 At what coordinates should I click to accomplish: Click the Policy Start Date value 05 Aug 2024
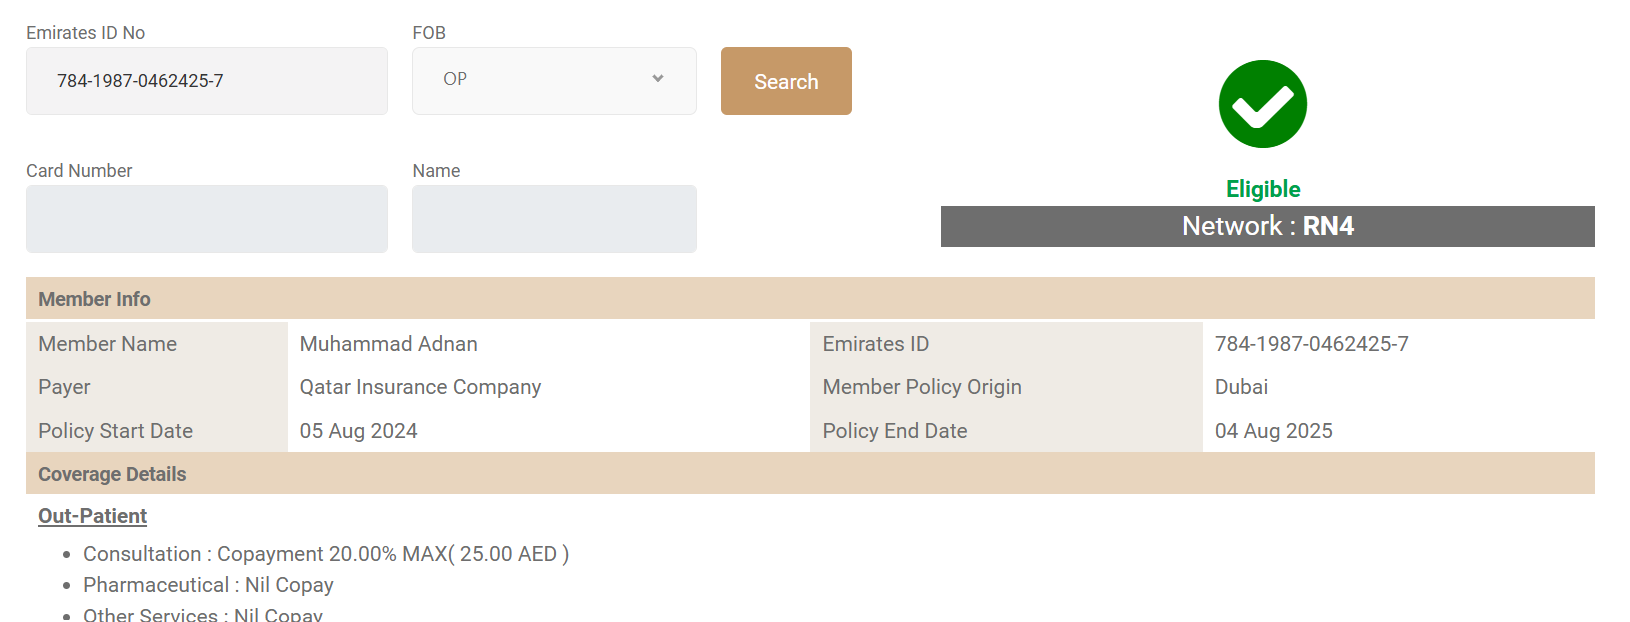click(358, 431)
